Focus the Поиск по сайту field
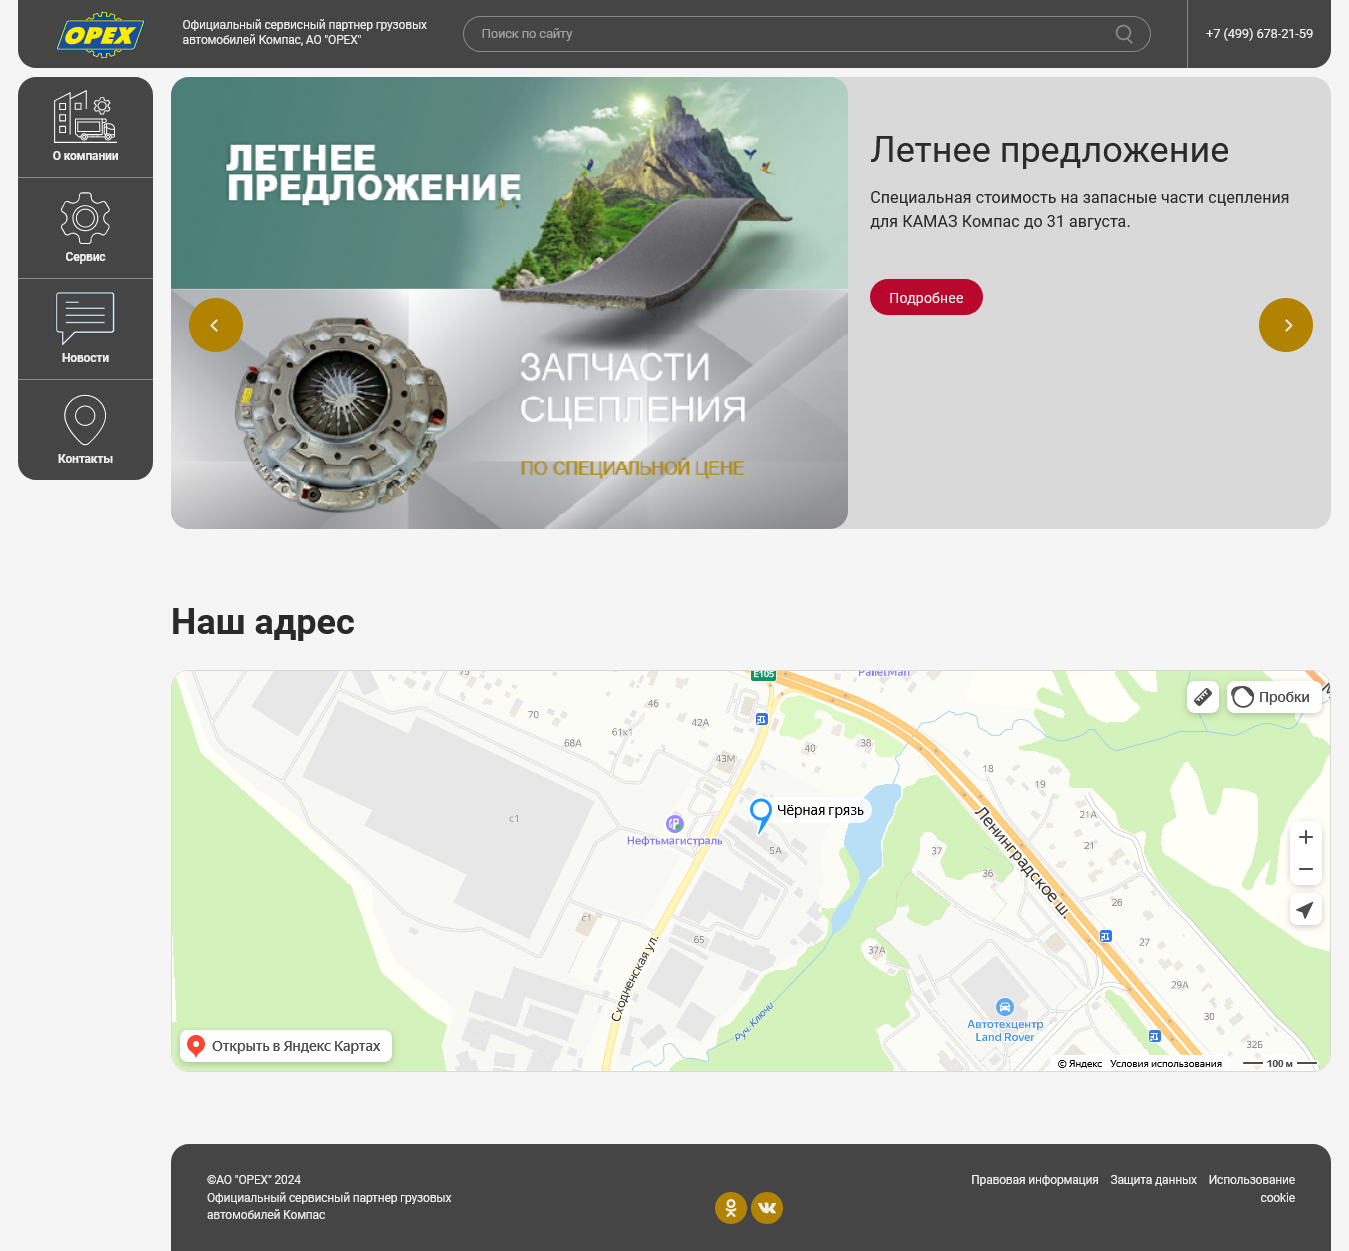Screen dimensions: 1349x1251 (790, 34)
